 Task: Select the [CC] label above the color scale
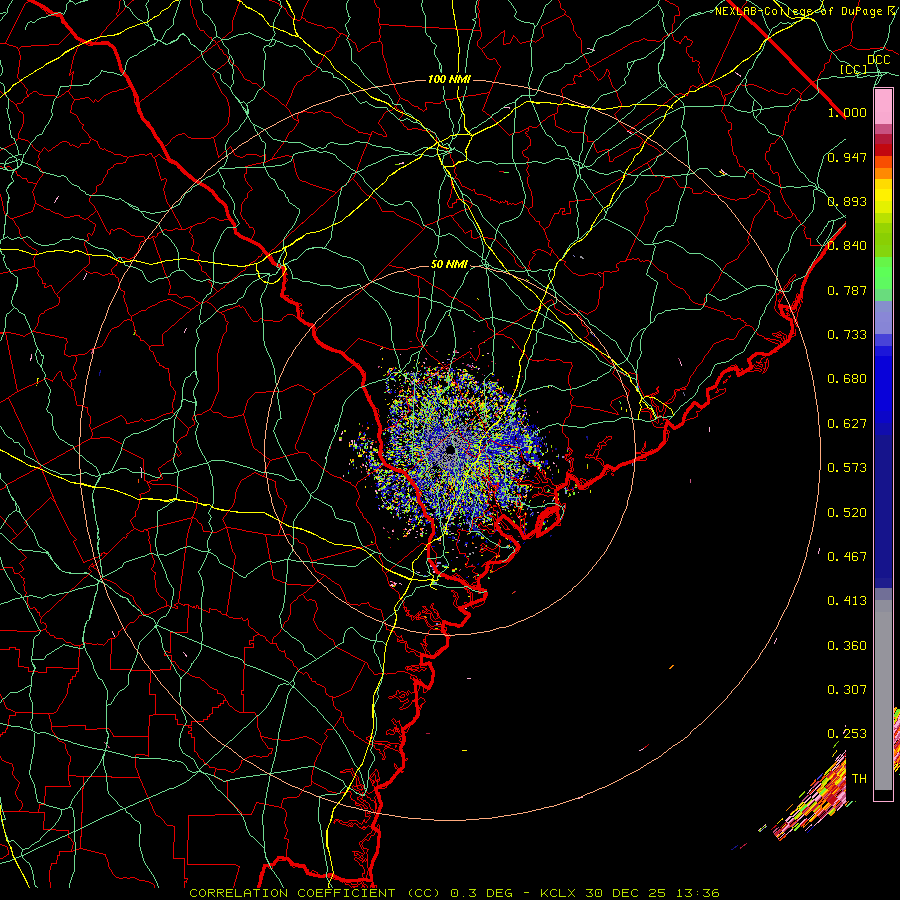click(854, 69)
